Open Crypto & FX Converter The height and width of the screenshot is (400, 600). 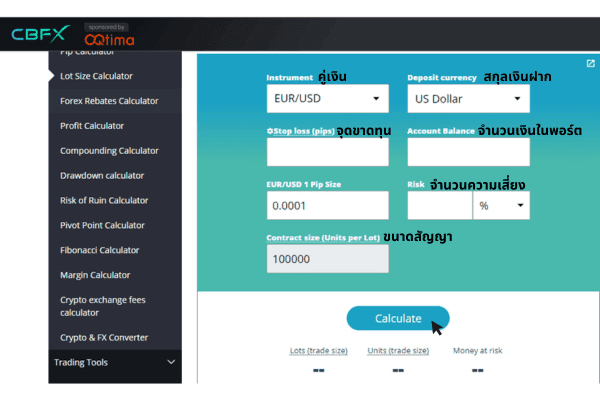coord(104,338)
